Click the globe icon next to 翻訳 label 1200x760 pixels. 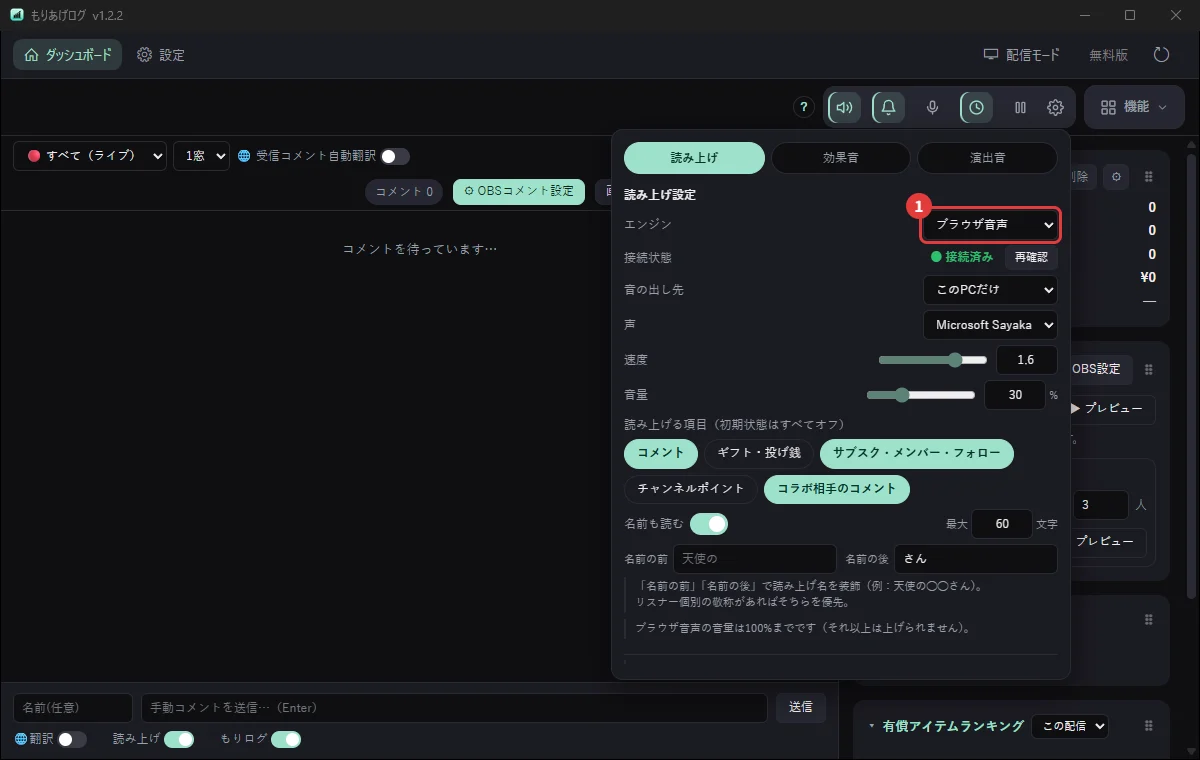[x=21, y=739]
